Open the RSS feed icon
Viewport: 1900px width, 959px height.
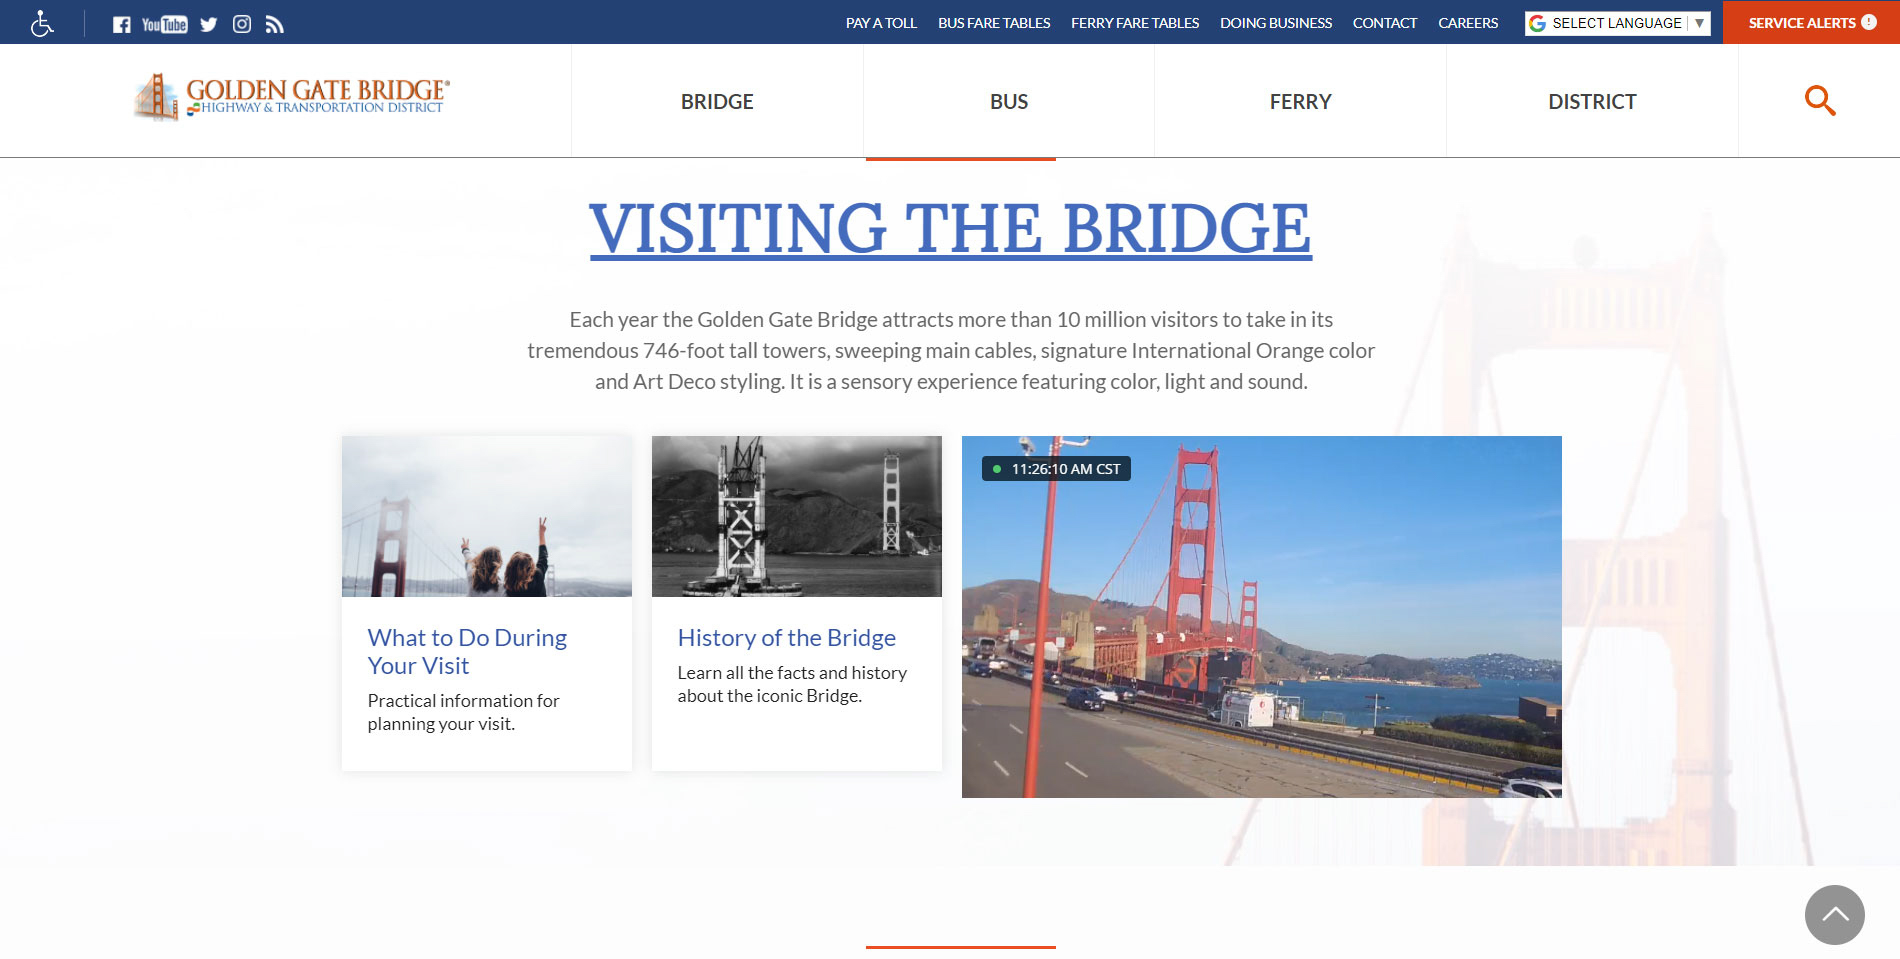pos(275,24)
